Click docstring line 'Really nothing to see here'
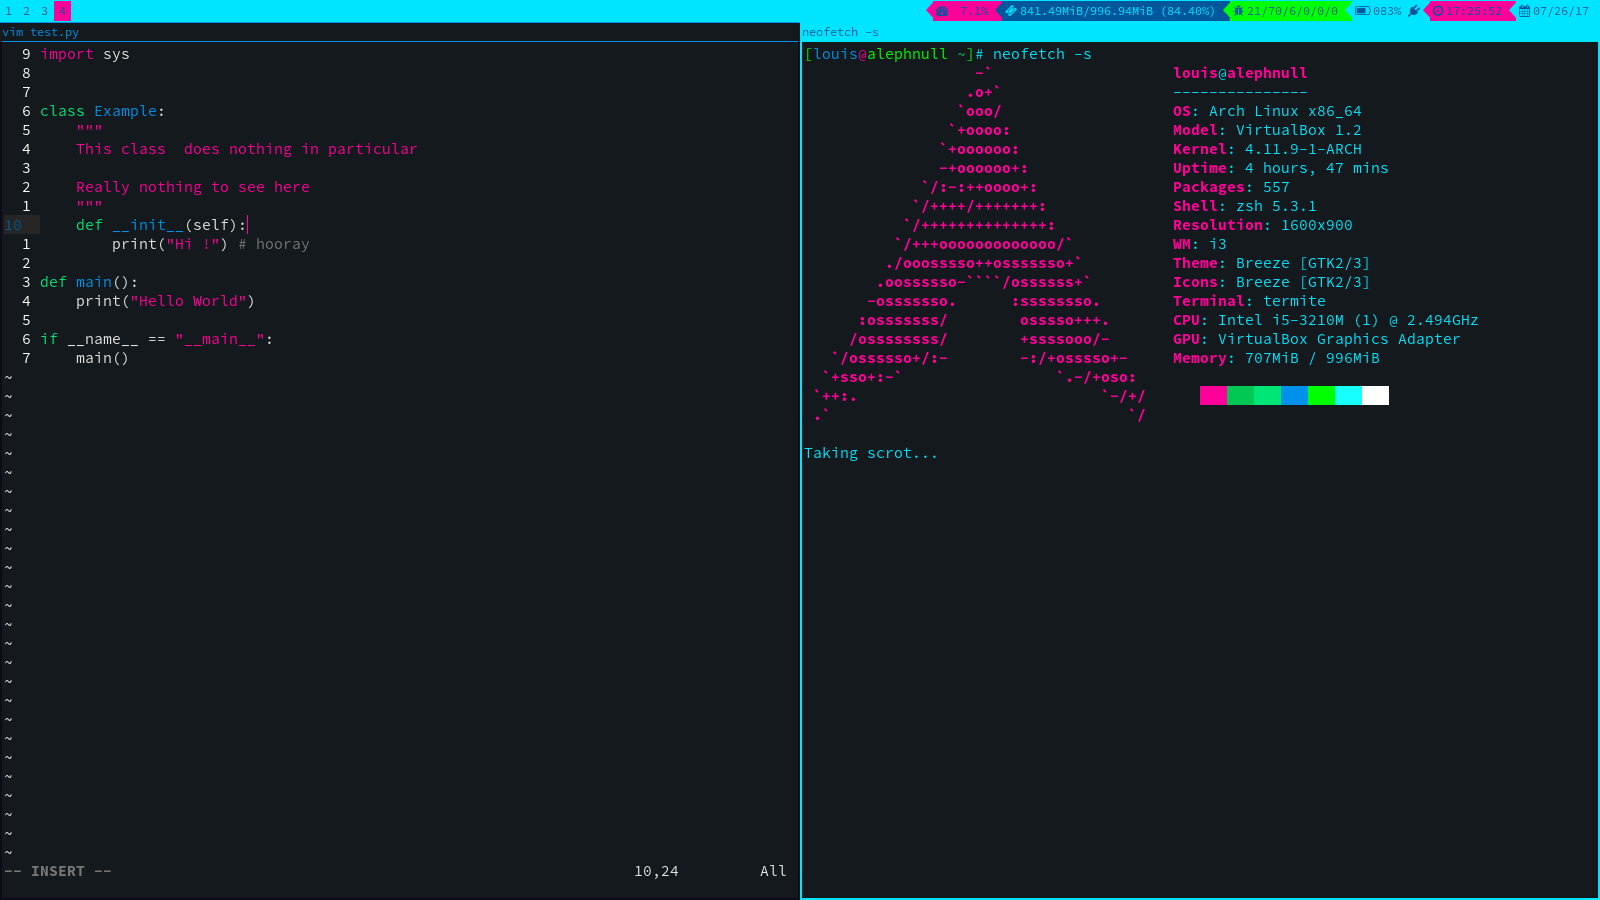The width and height of the screenshot is (1600, 900). [x=193, y=187]
